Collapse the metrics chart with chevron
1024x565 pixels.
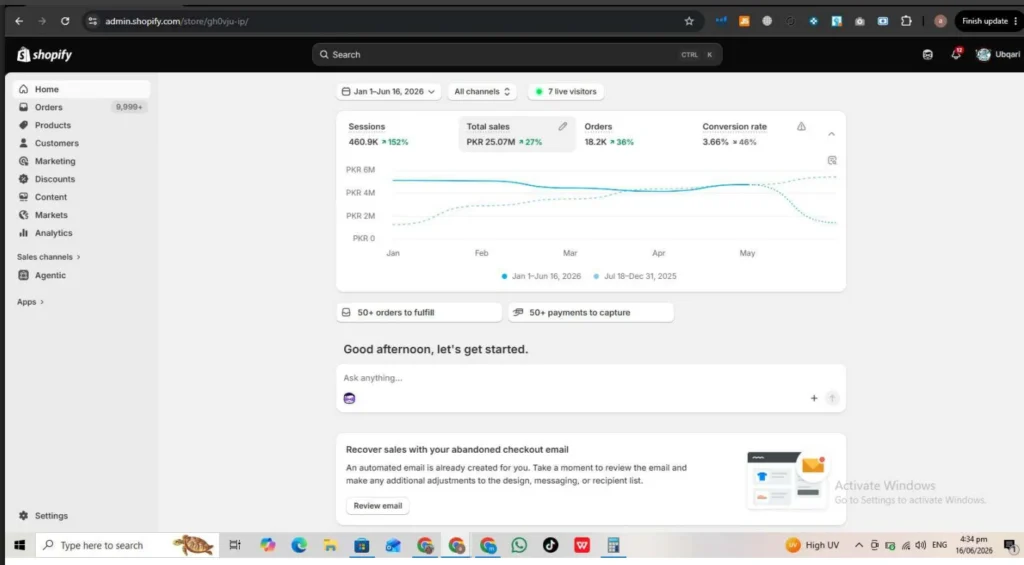[x=831, y=134]
